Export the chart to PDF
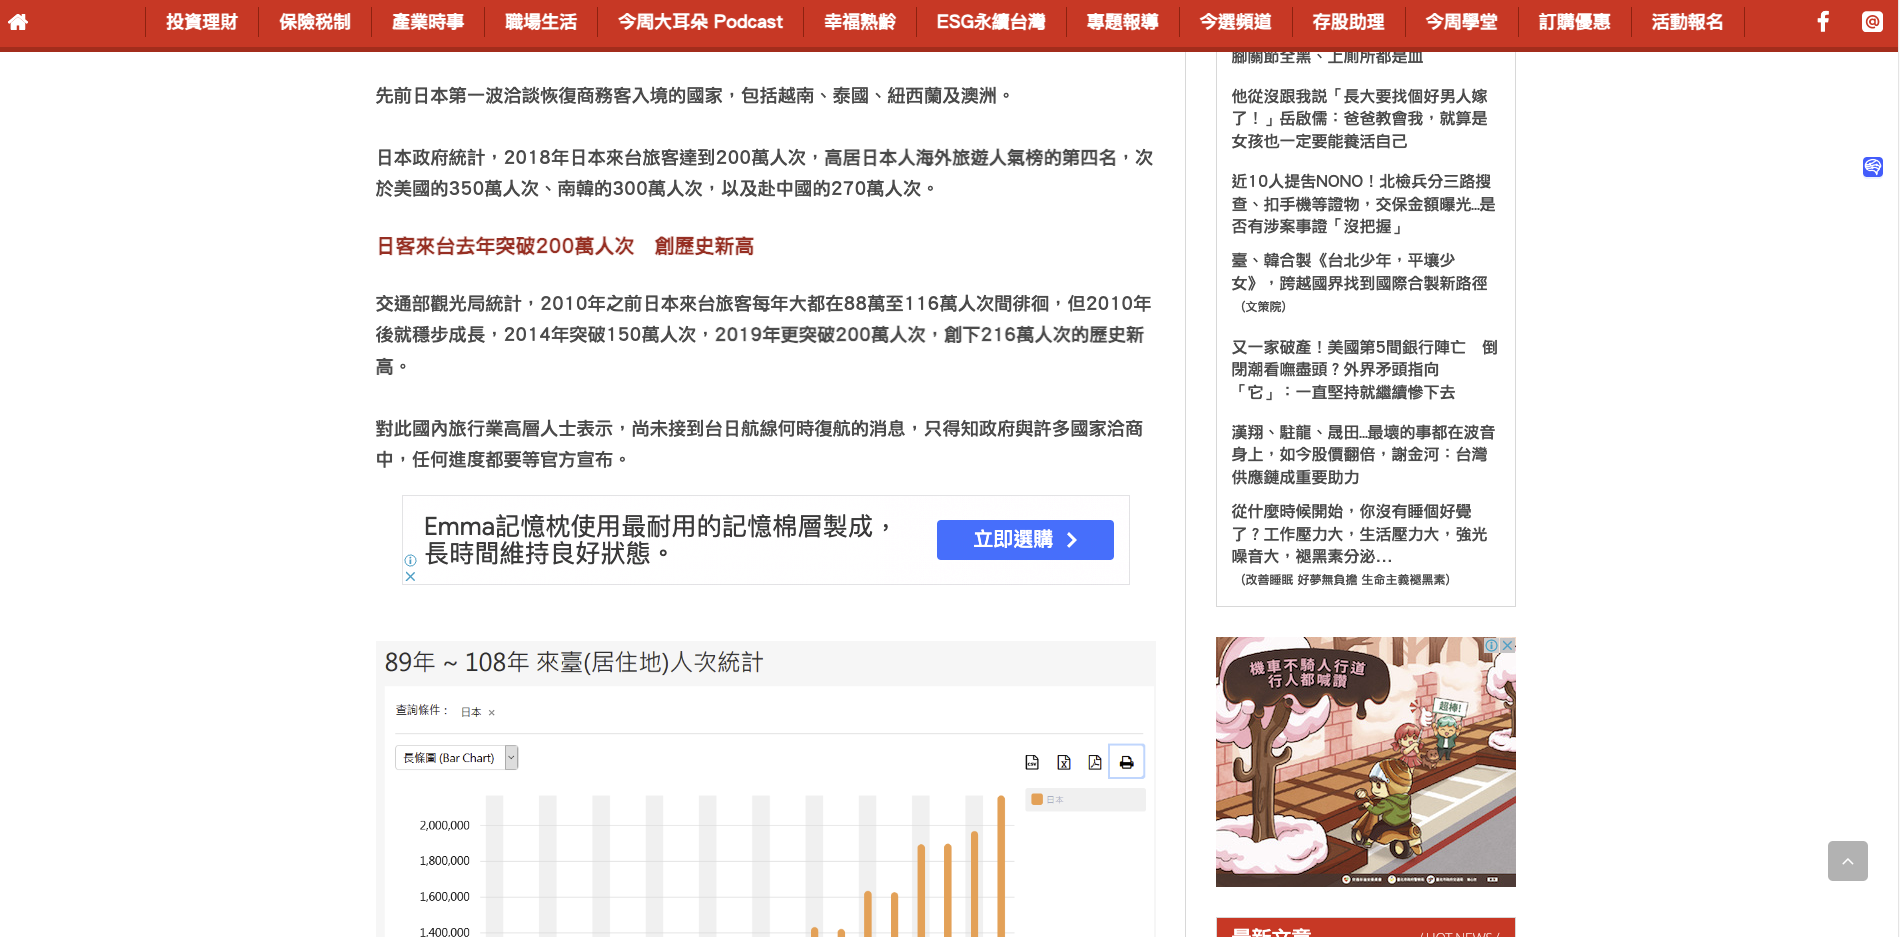The height and width of the screenshot is (937, 1900). click(1095, 763)
